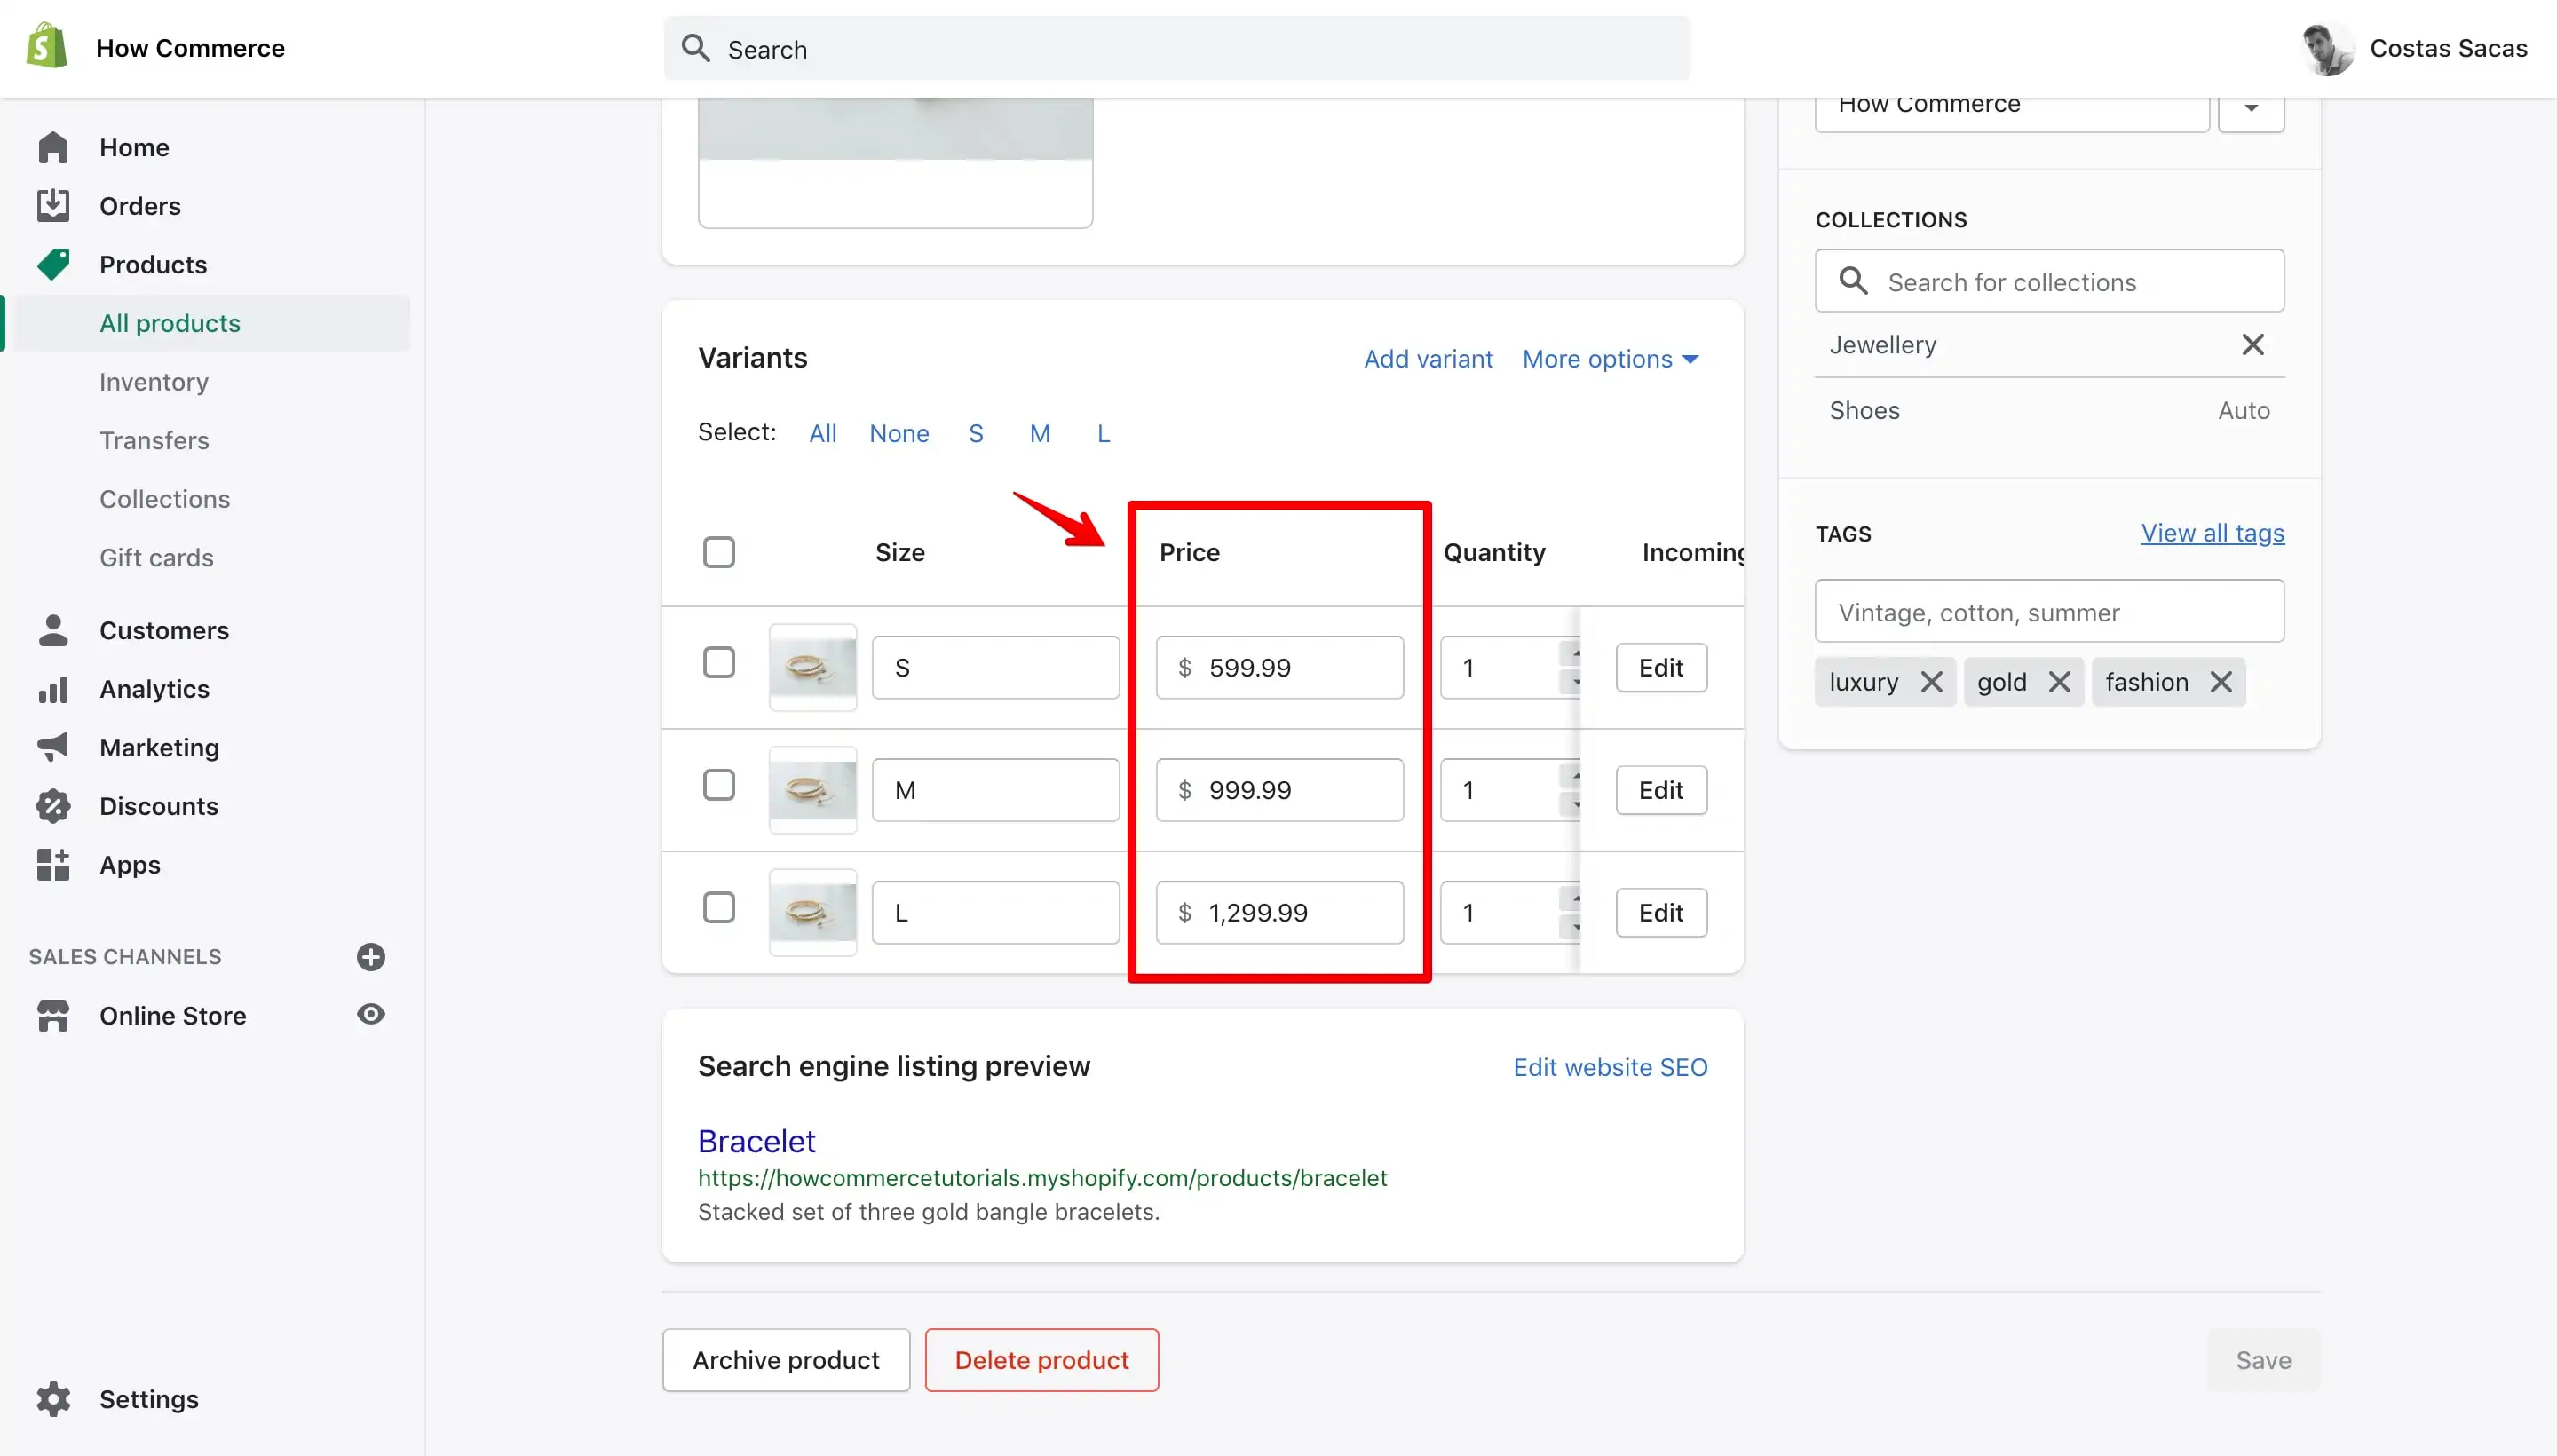Screen dimensions: 2557x1456
Task: Click the magnifier icon in the top search bar
Action: point(696,48)
